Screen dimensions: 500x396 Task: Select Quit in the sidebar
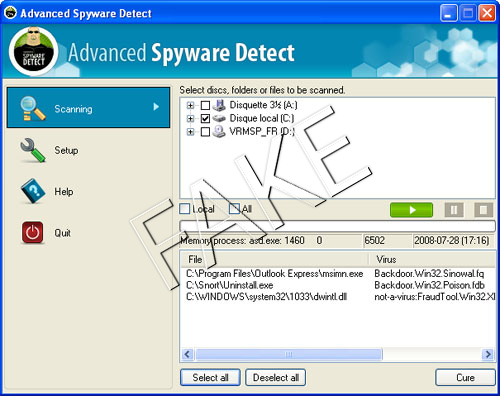(x=62, y=233)
